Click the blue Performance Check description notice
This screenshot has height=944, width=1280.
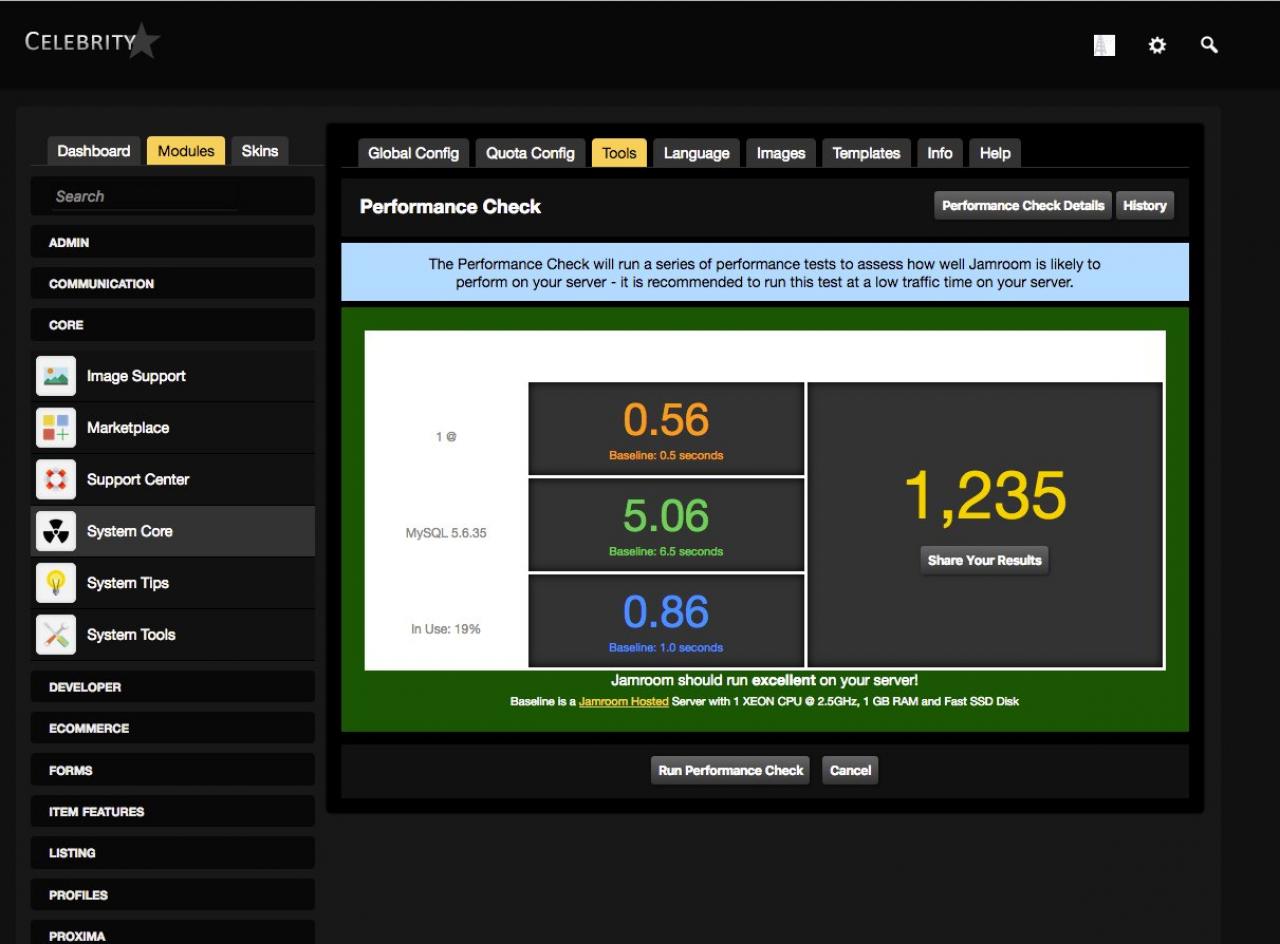[x=765, y=272]
